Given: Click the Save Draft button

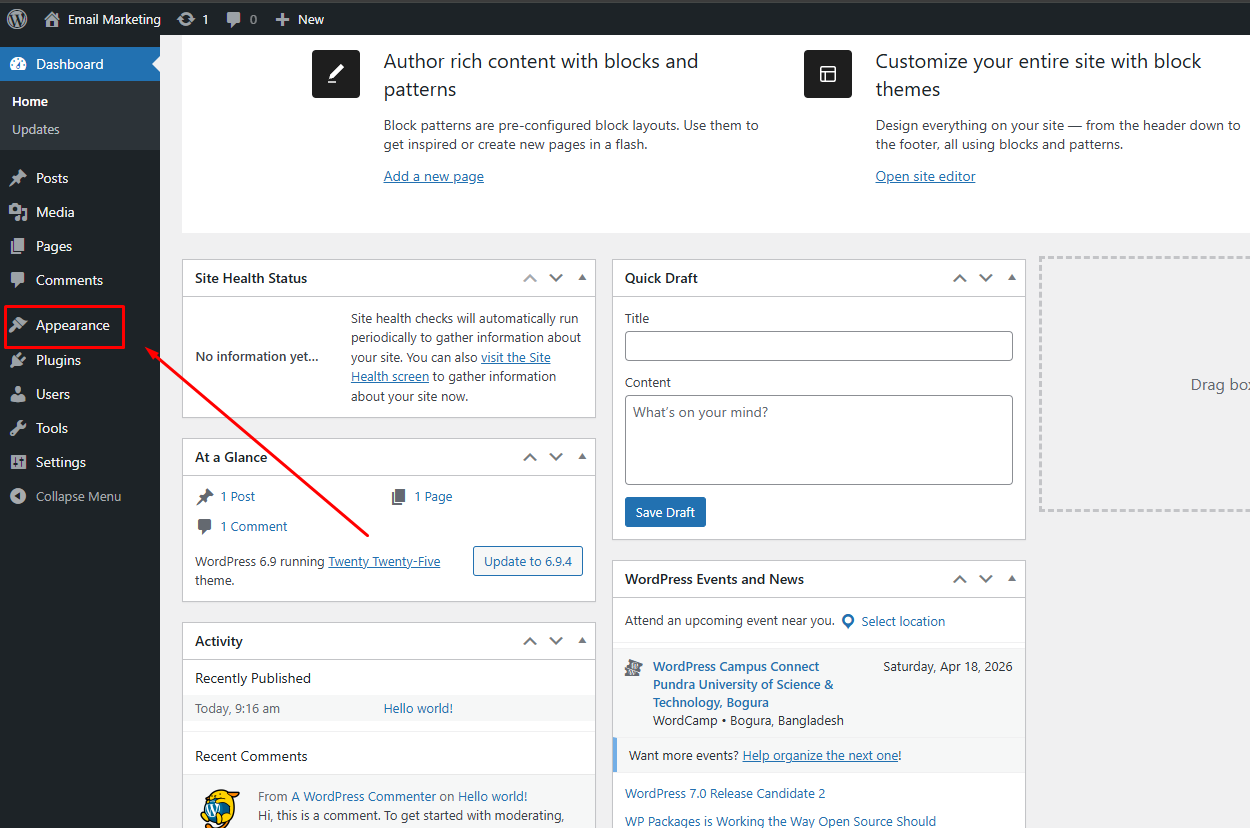Looking at the screenshot, I should [x=665, y=511].
